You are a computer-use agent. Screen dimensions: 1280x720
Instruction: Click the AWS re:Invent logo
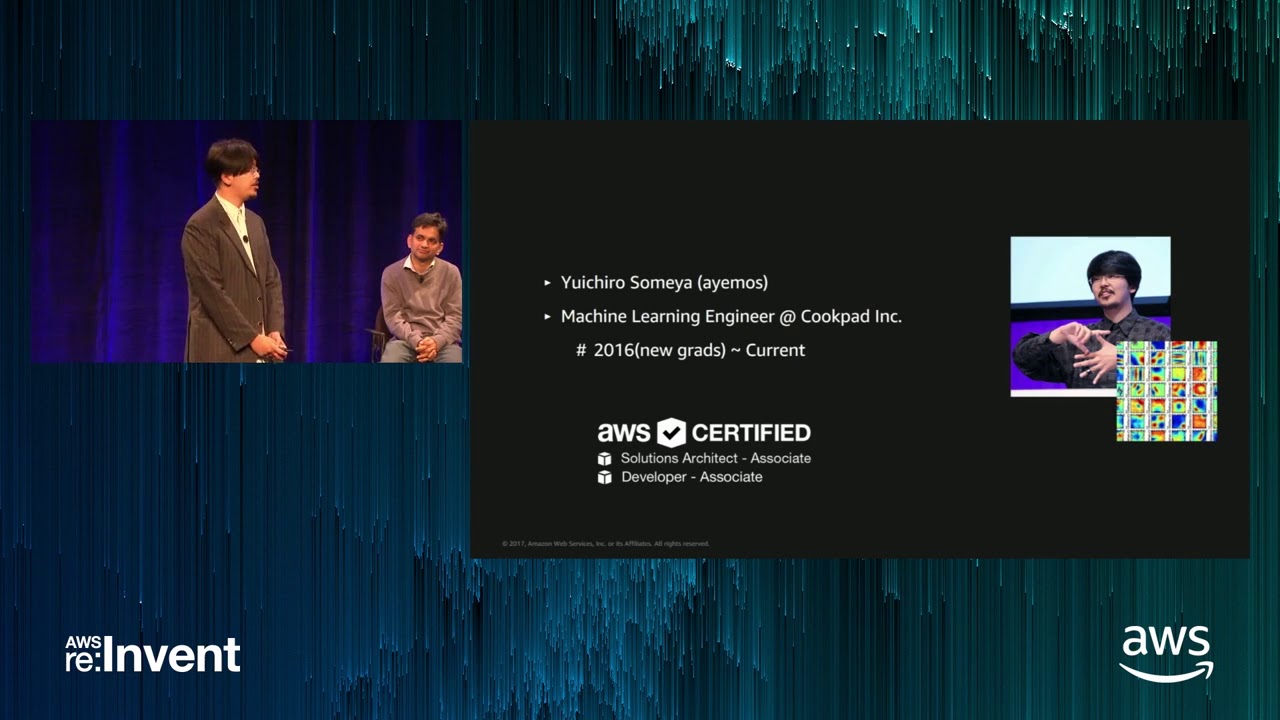[x=153, y=655]
